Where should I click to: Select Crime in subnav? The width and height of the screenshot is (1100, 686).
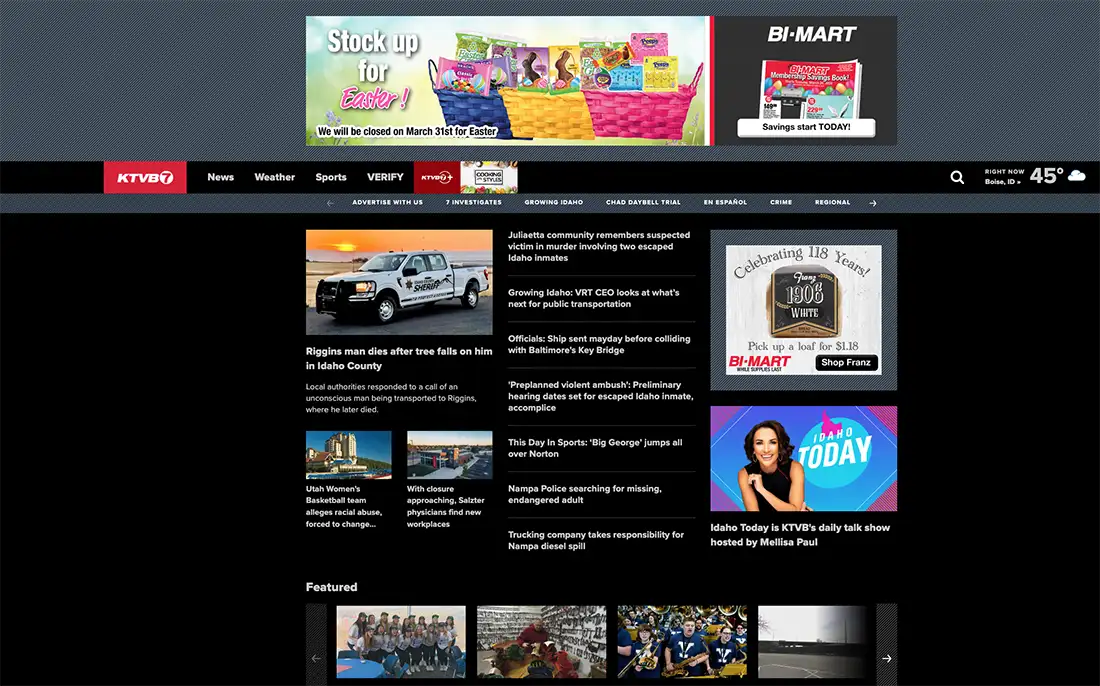coord(781,203)
